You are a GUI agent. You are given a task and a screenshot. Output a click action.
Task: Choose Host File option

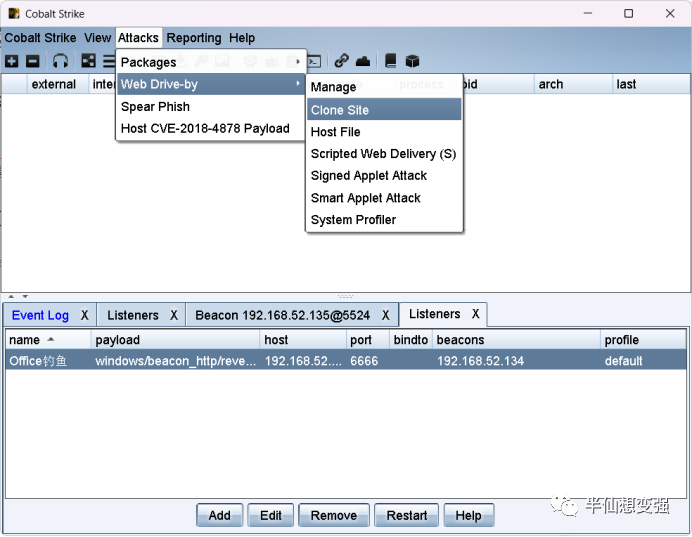[384, 132]
